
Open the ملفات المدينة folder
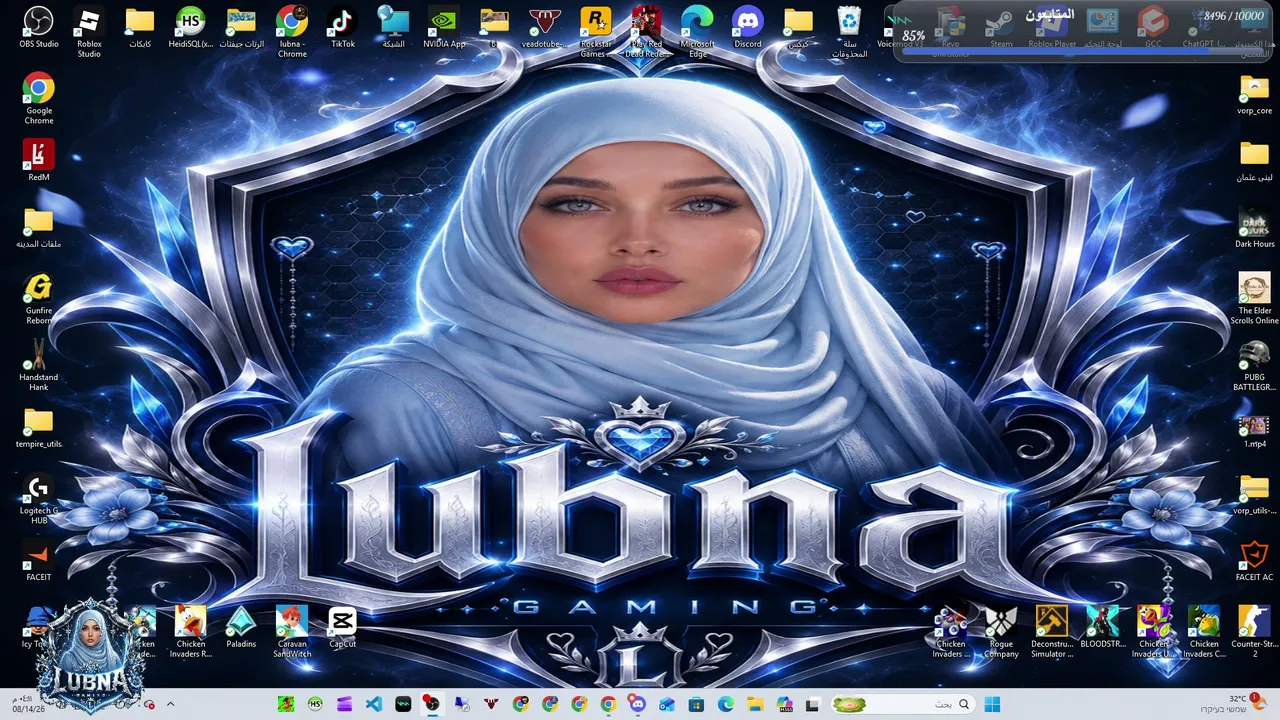pyautogui.click(x=39, y=228)
